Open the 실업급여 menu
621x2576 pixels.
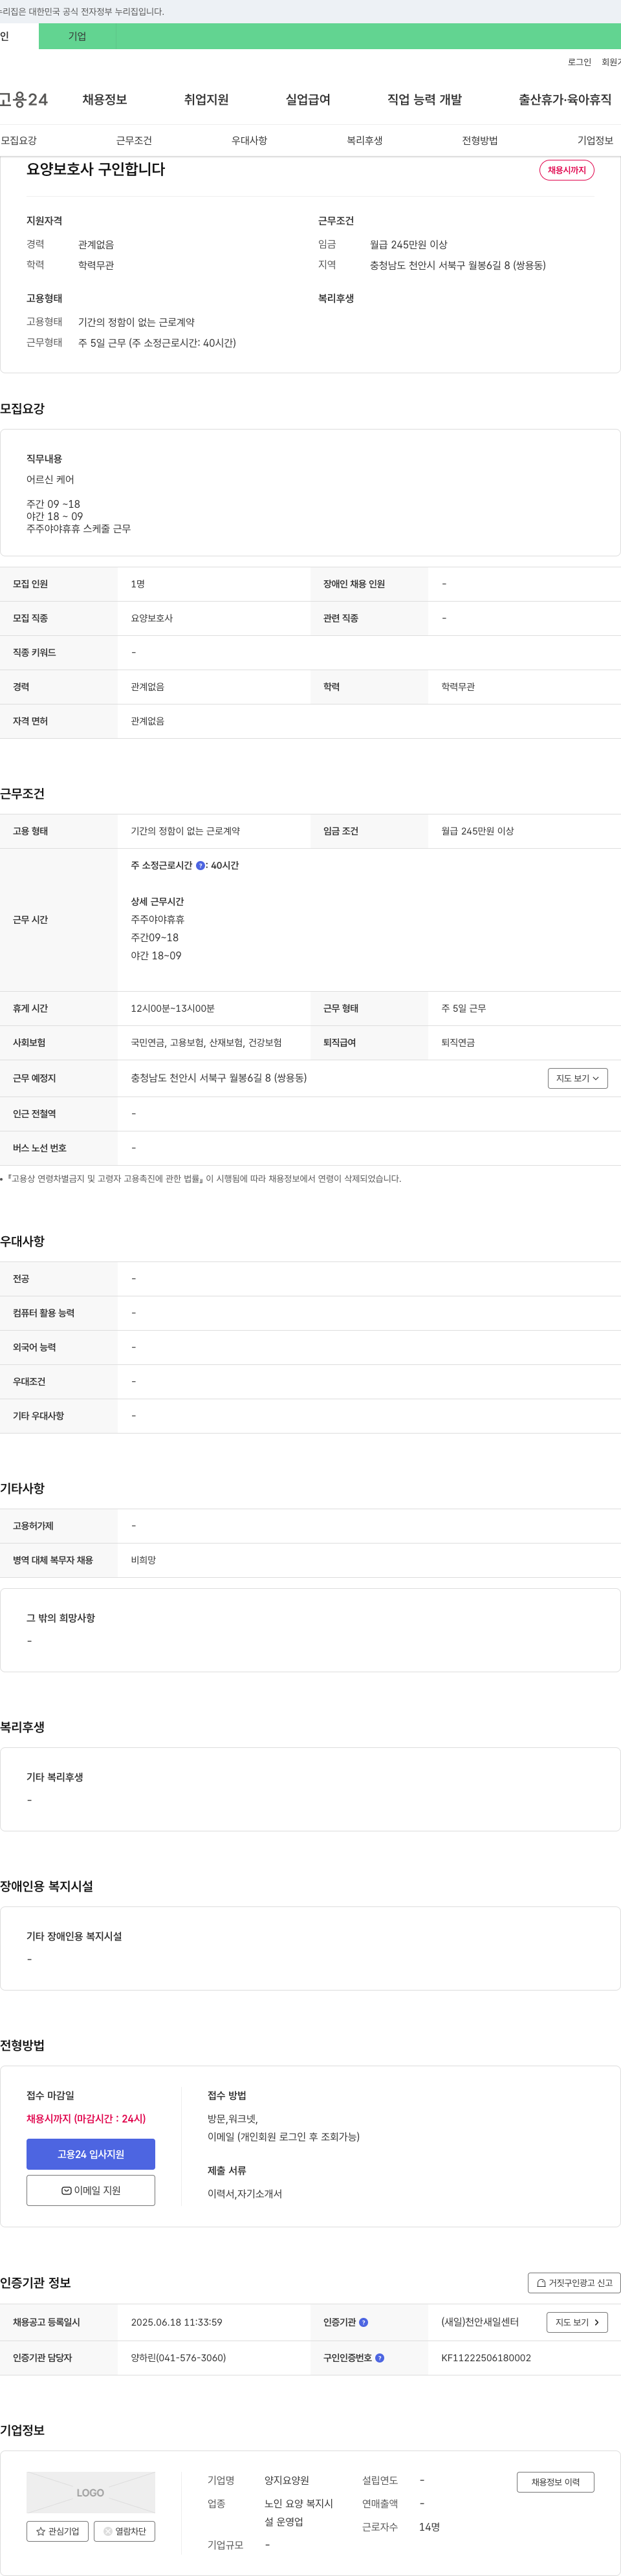(308, 99)
